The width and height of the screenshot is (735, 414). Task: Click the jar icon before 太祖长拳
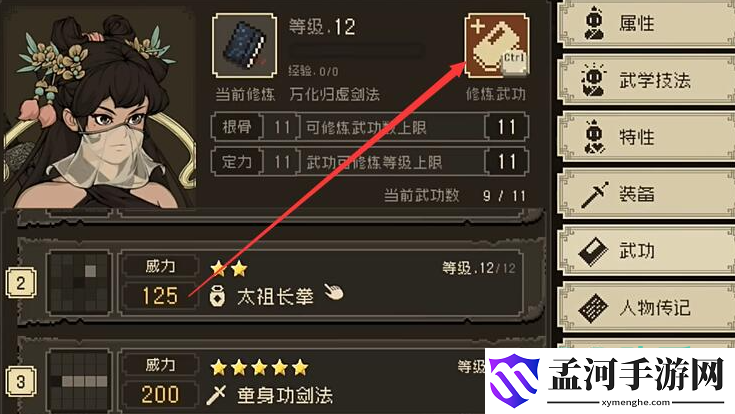217,296
